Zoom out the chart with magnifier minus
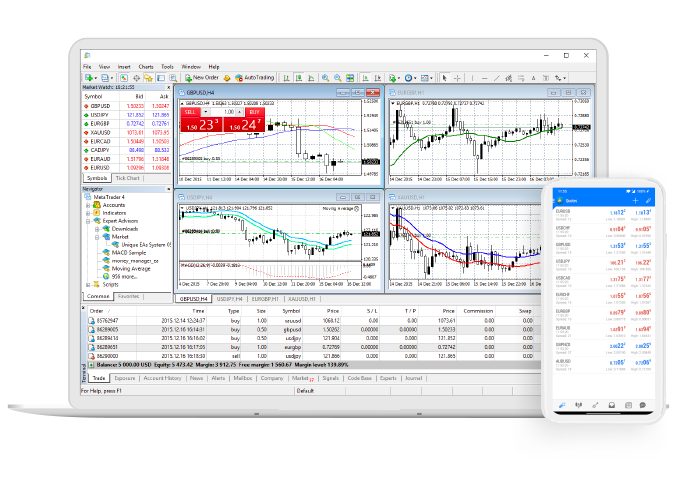 pyautogui.click(x=337, y=78)
